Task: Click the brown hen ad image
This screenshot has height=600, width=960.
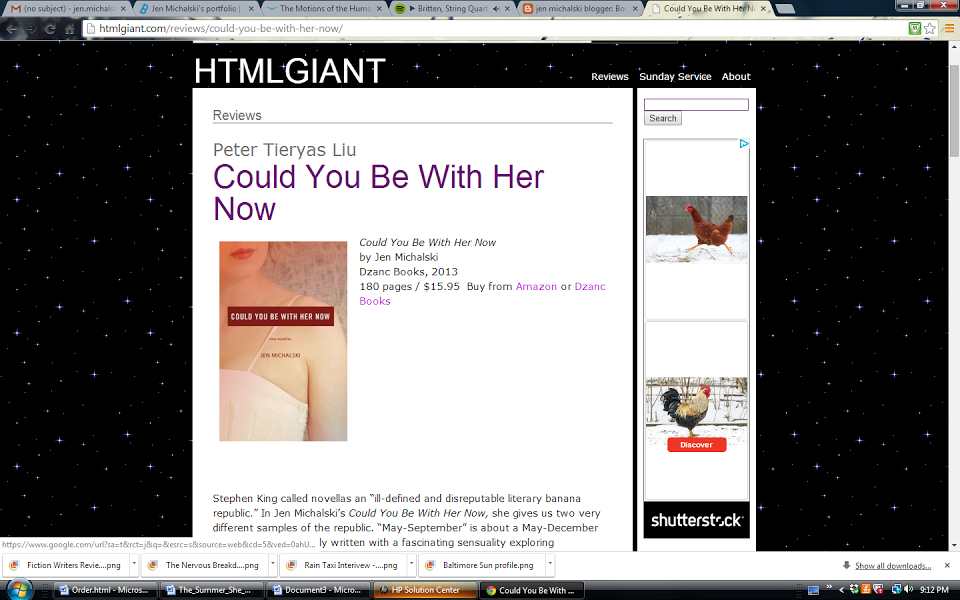Action: click(x=696, y=230)
